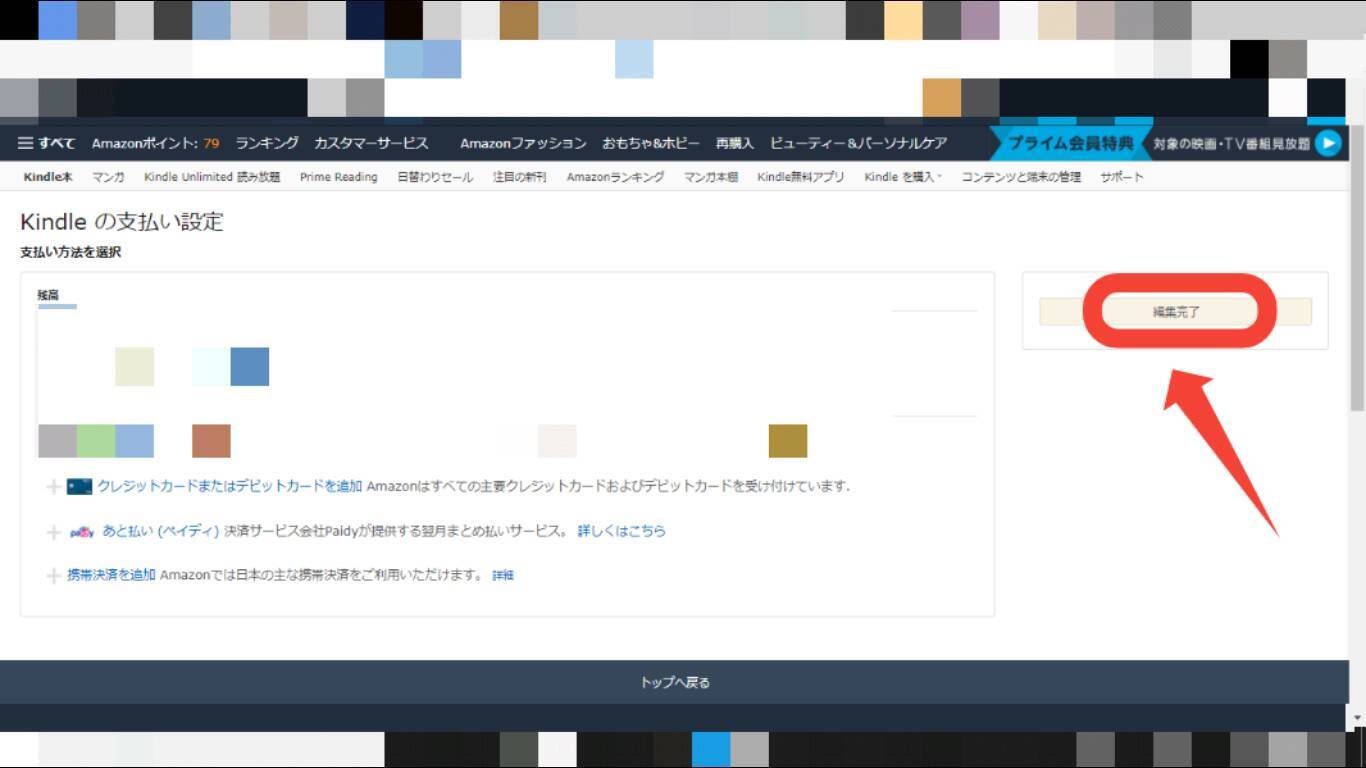Click the 対象の映画・TV番組見放題 text
Image resolution: width=1366 pixels, height=768 pixels.
(x=1231, y=143)
